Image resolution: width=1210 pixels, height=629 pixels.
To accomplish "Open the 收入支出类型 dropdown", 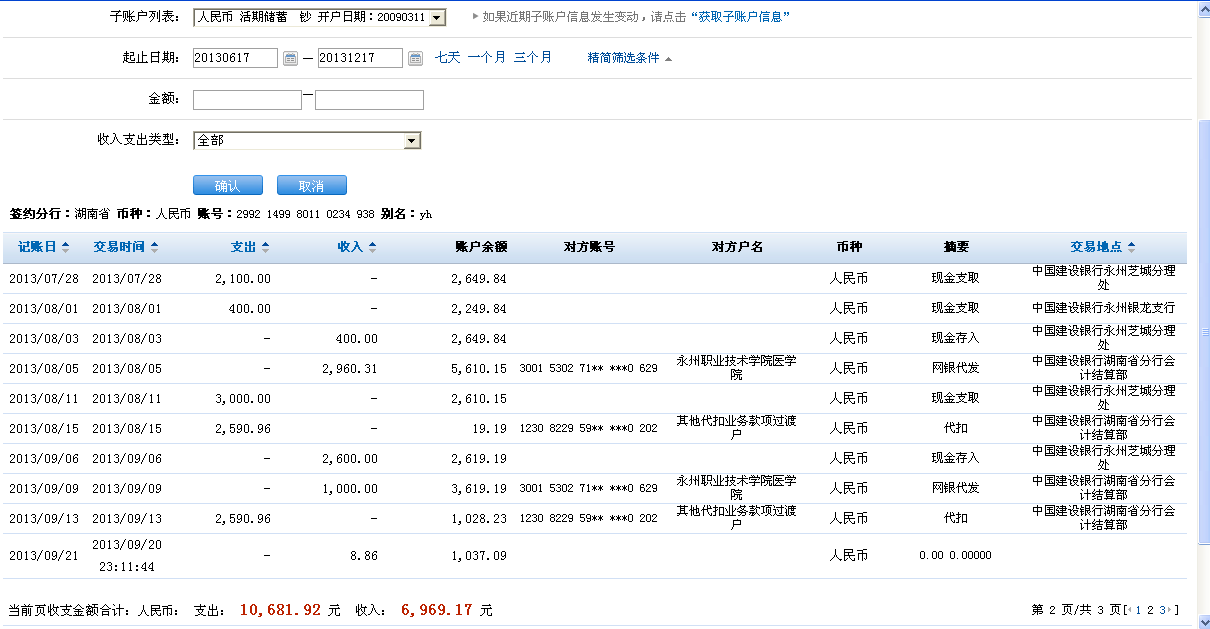I will pyautogui.click(x=412, y=141).
